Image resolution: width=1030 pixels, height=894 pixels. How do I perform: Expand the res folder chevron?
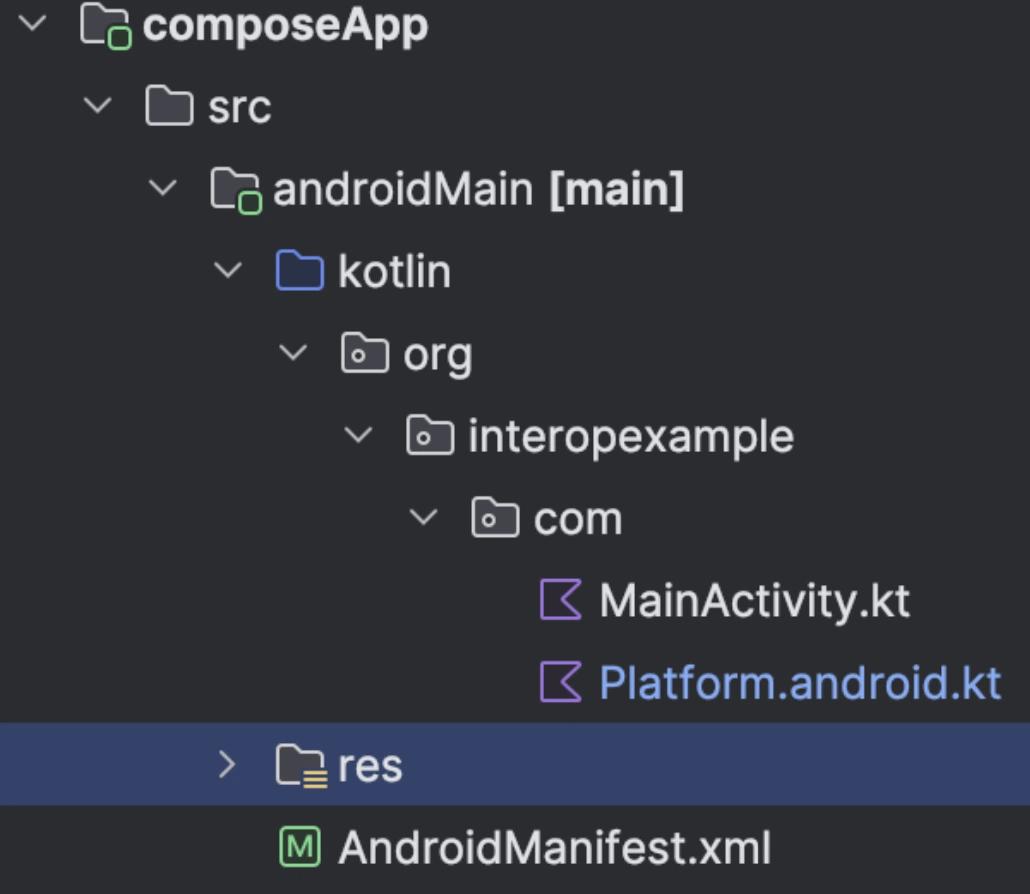pyautogui.click(x=228, y=765)
